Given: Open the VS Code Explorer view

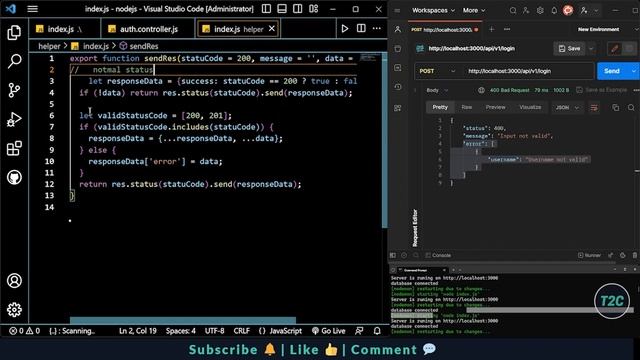Looking at the screenshot, I should tap(14, 33).
